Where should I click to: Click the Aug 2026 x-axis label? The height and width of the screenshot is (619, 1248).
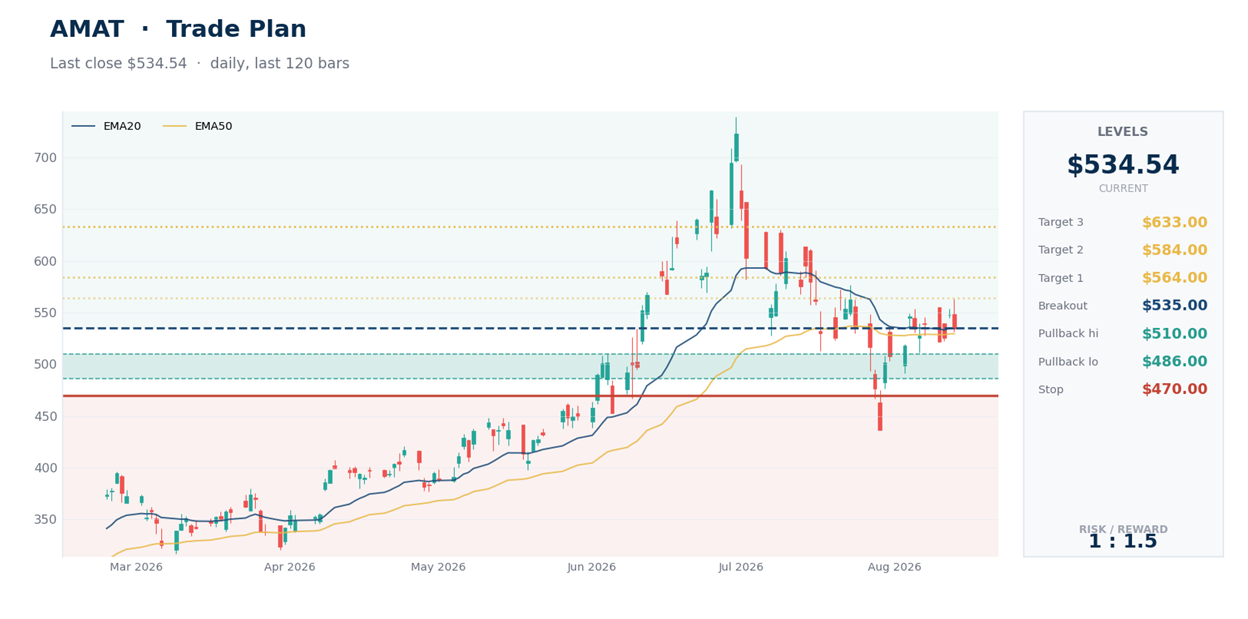pos(894,567)
